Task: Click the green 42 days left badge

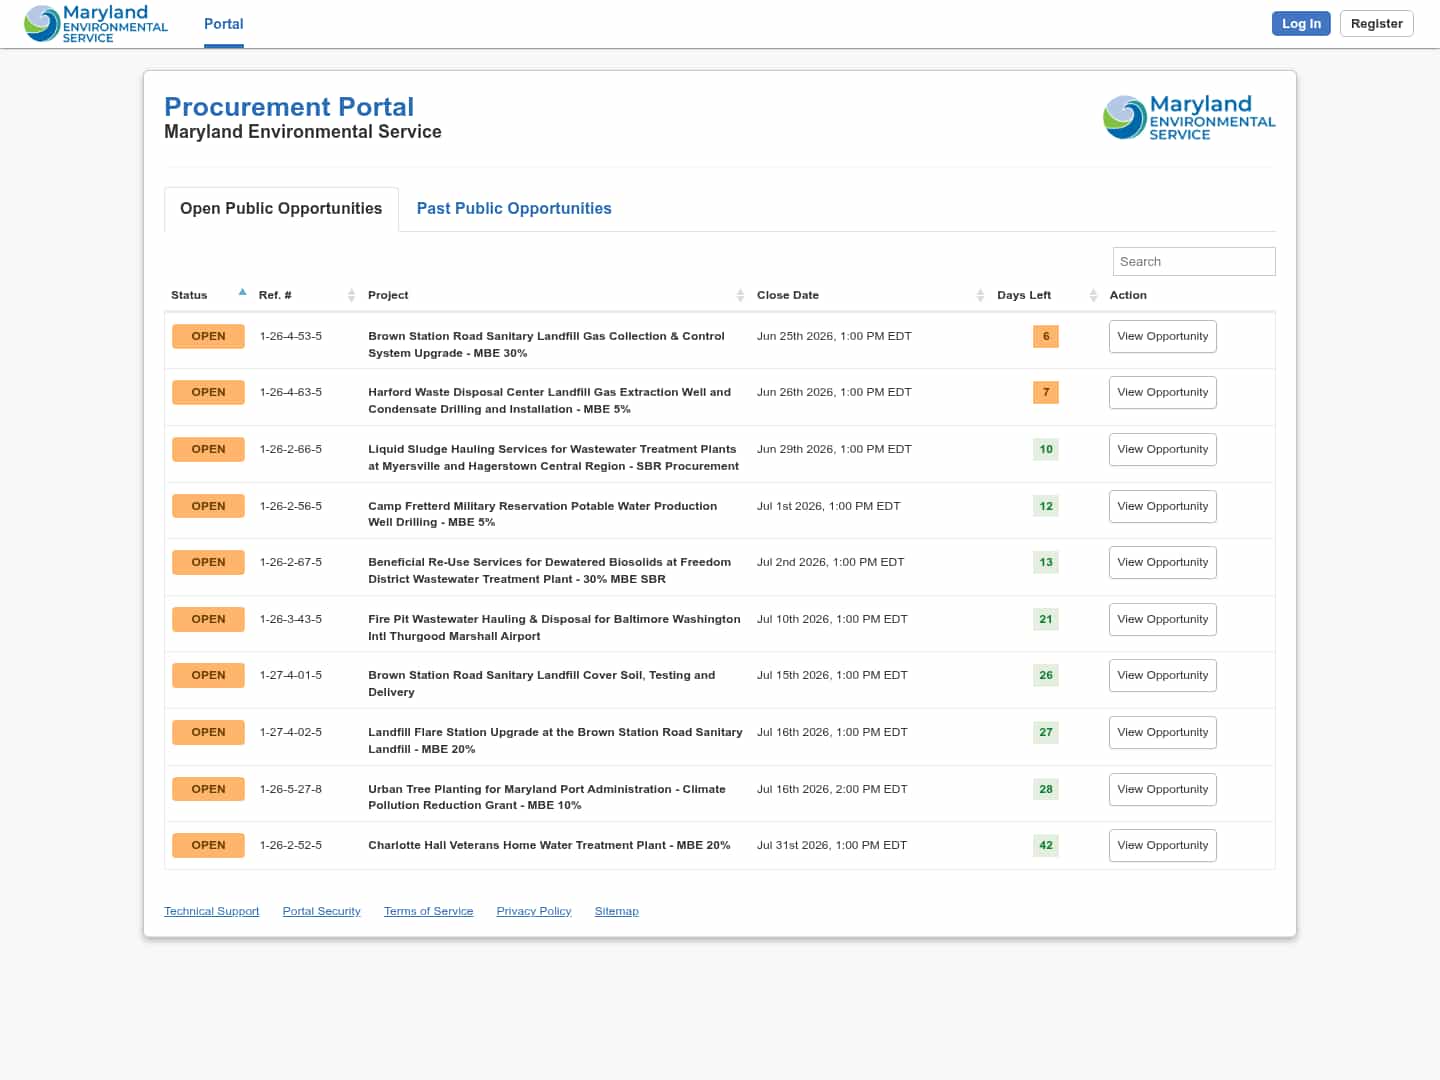Action: click(x=1046, y=846)
